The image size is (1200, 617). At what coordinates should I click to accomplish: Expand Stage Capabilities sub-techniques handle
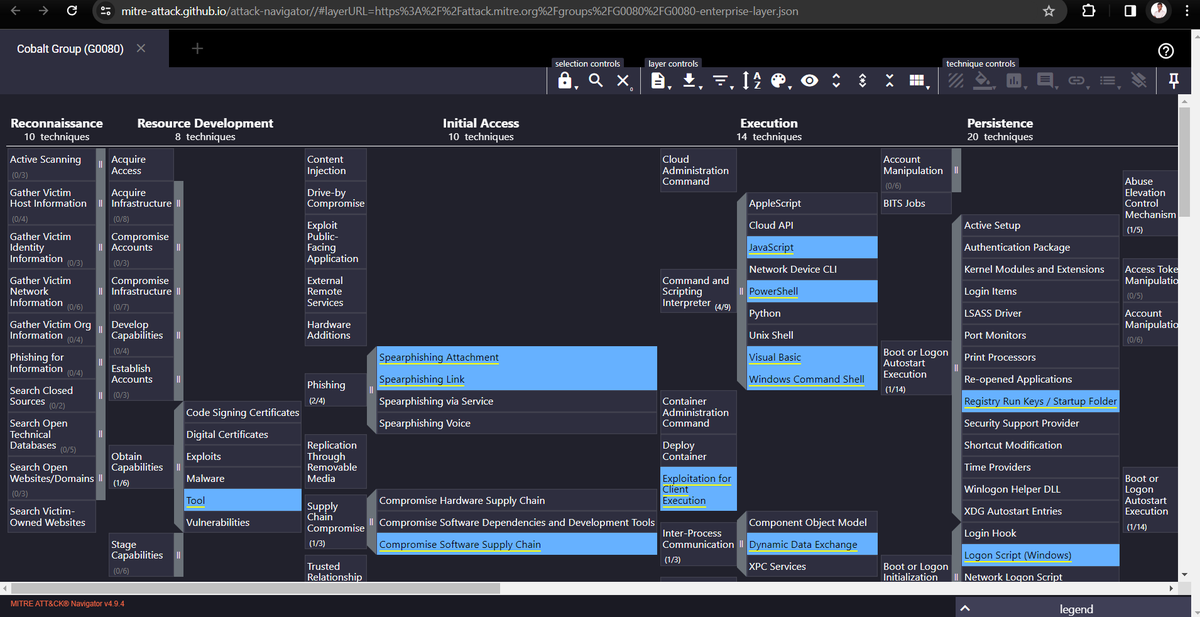pyautogui.click(x=177, y=555)
